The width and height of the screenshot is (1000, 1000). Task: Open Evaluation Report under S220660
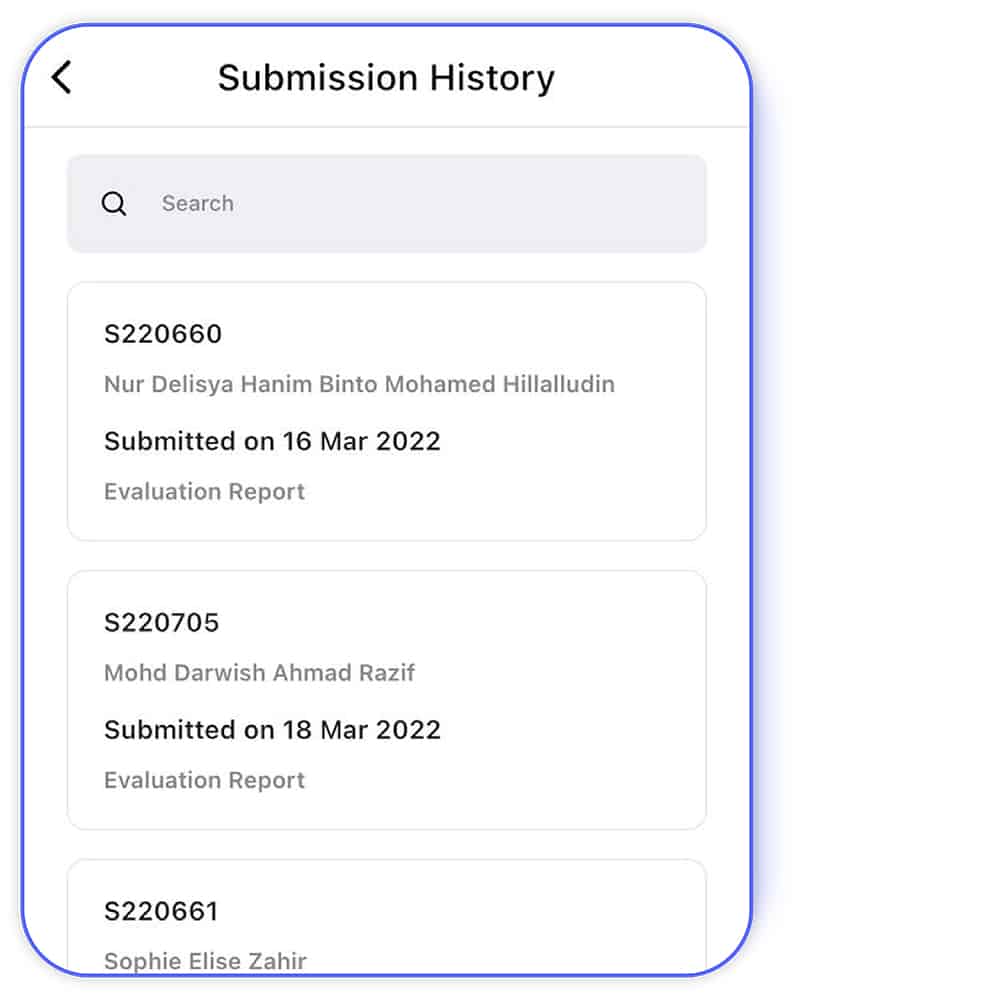[x=204, y=492]
